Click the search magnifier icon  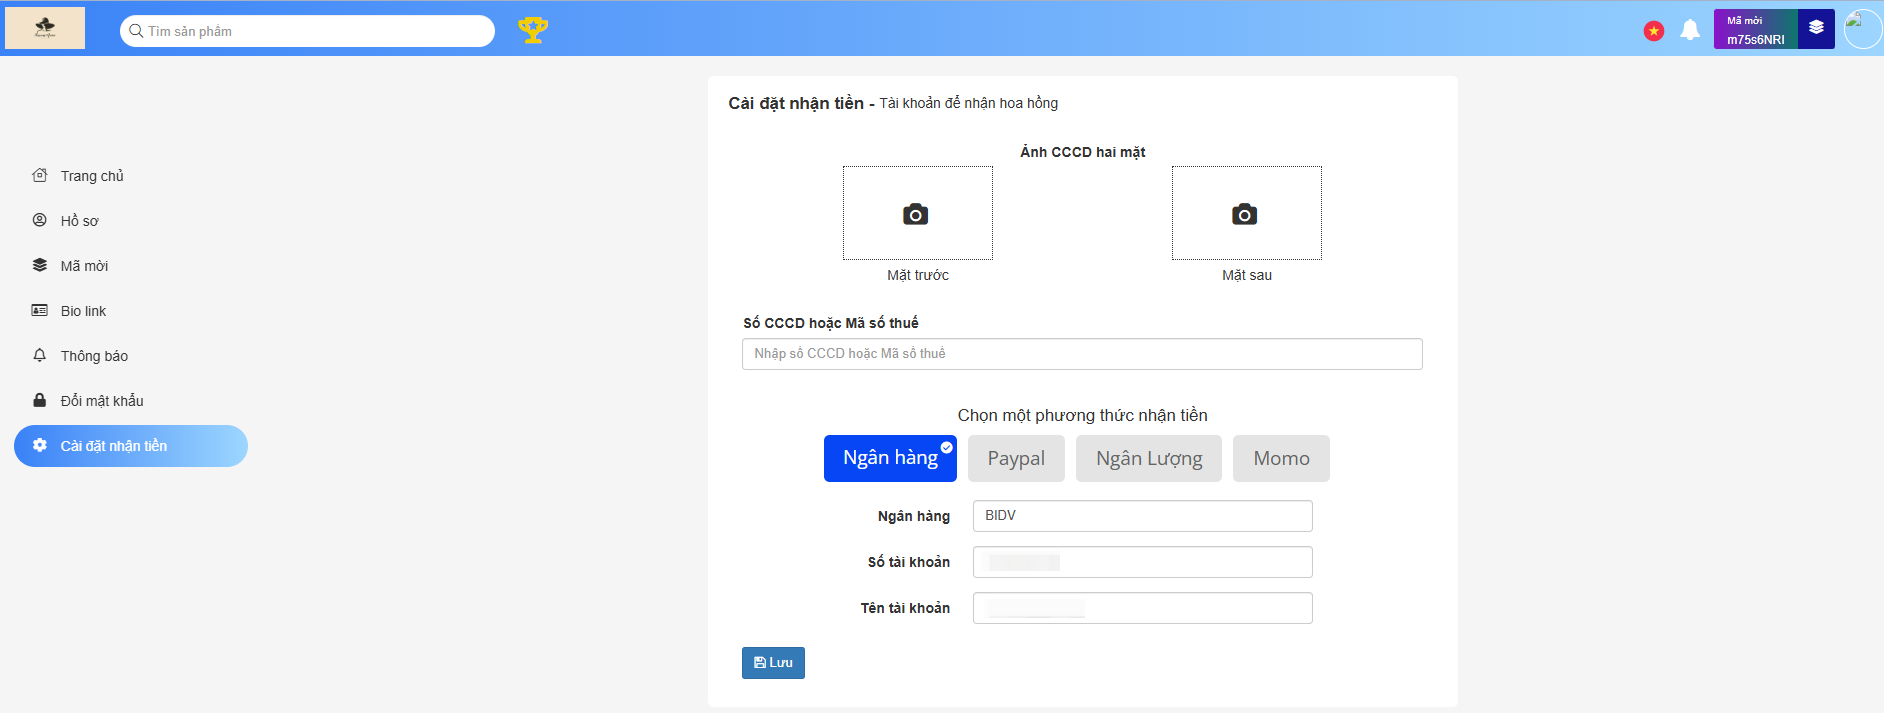[x=136, y=31]
